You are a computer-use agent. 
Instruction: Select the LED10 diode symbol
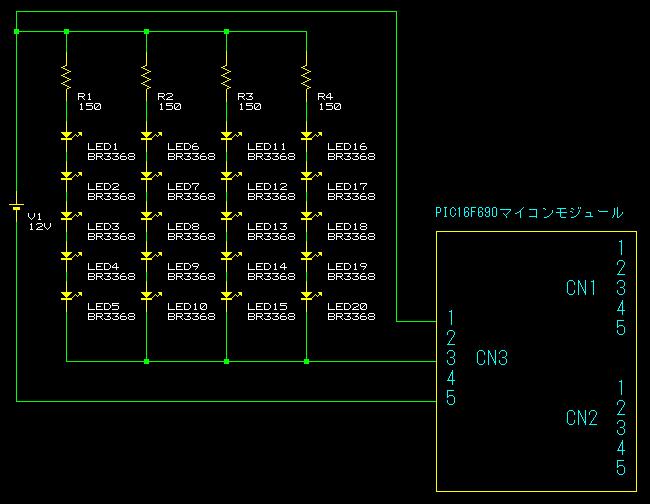tap(150, 296)
